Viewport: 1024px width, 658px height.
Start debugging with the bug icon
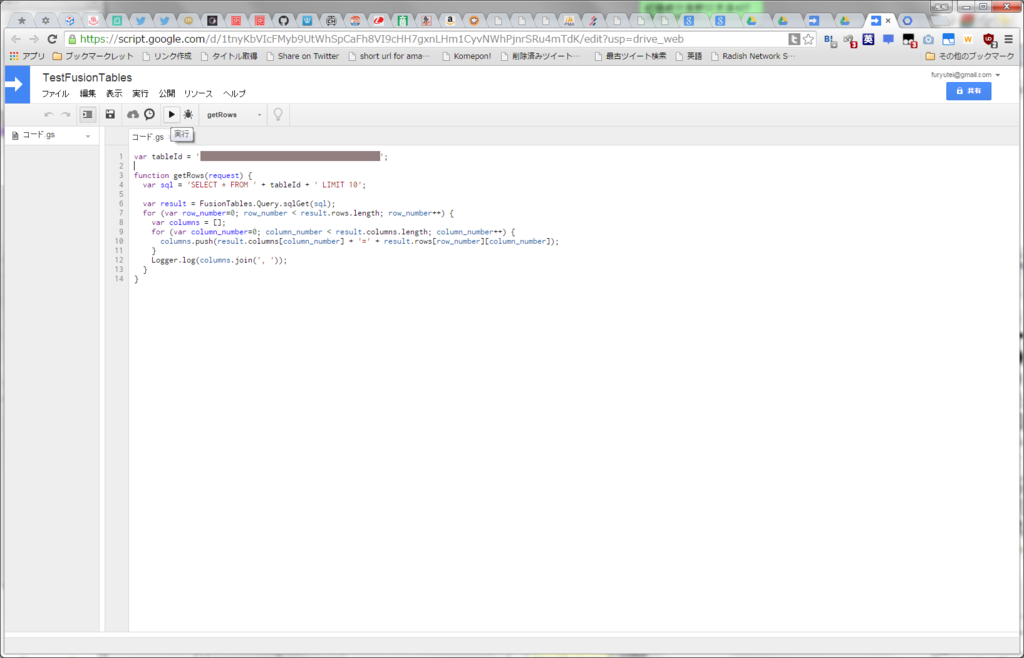(x=188, y=115)
